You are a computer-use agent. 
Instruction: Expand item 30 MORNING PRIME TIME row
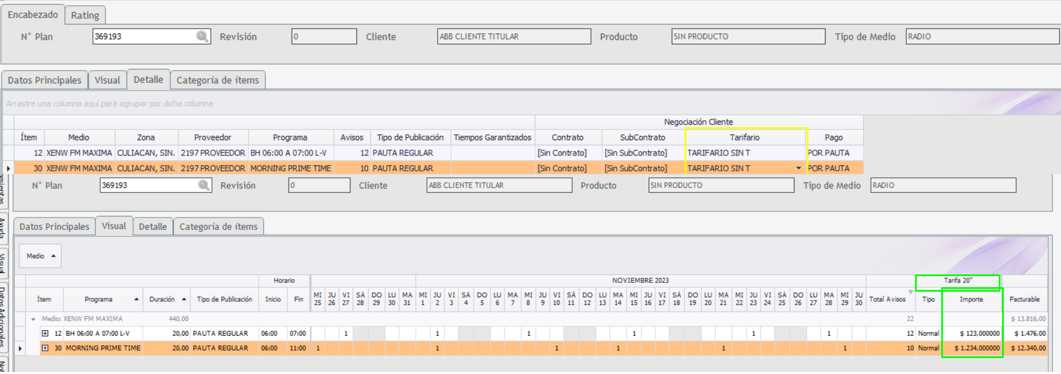[x=45, y=348]
